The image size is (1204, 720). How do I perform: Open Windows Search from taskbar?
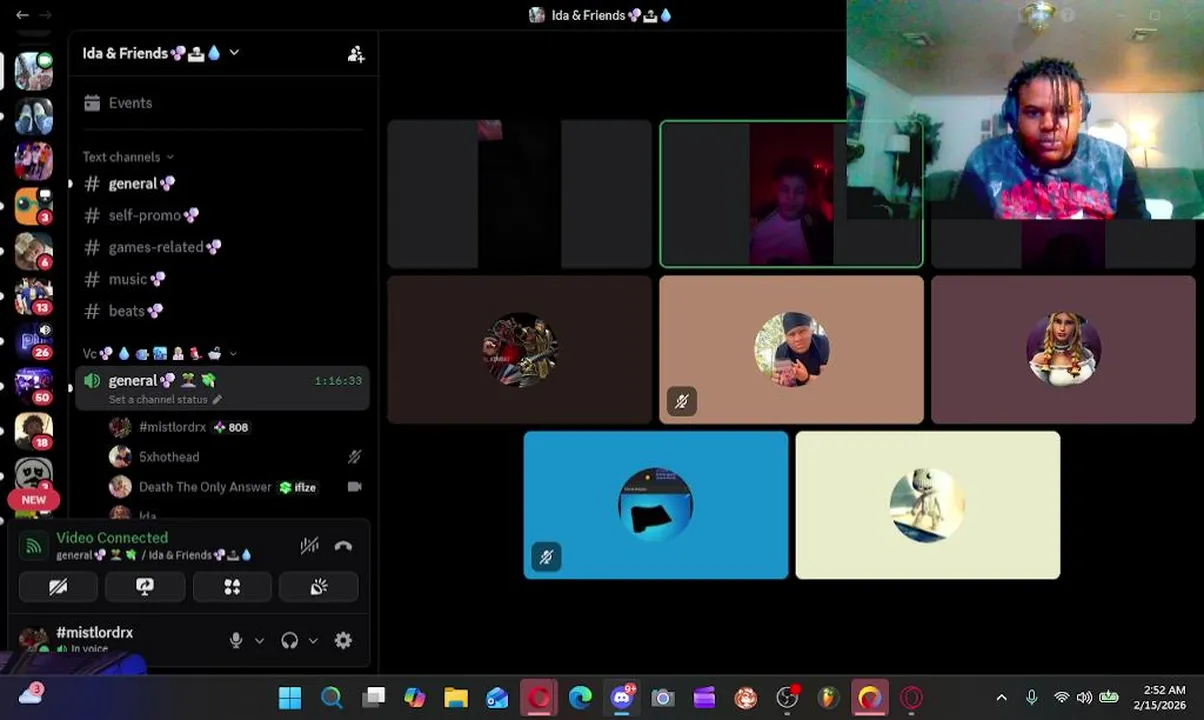coord(331,698)
